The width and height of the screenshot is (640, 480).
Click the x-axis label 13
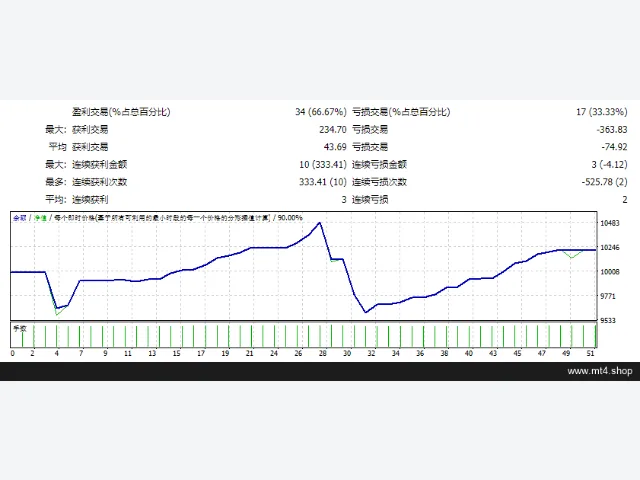(x=152, y=353)
